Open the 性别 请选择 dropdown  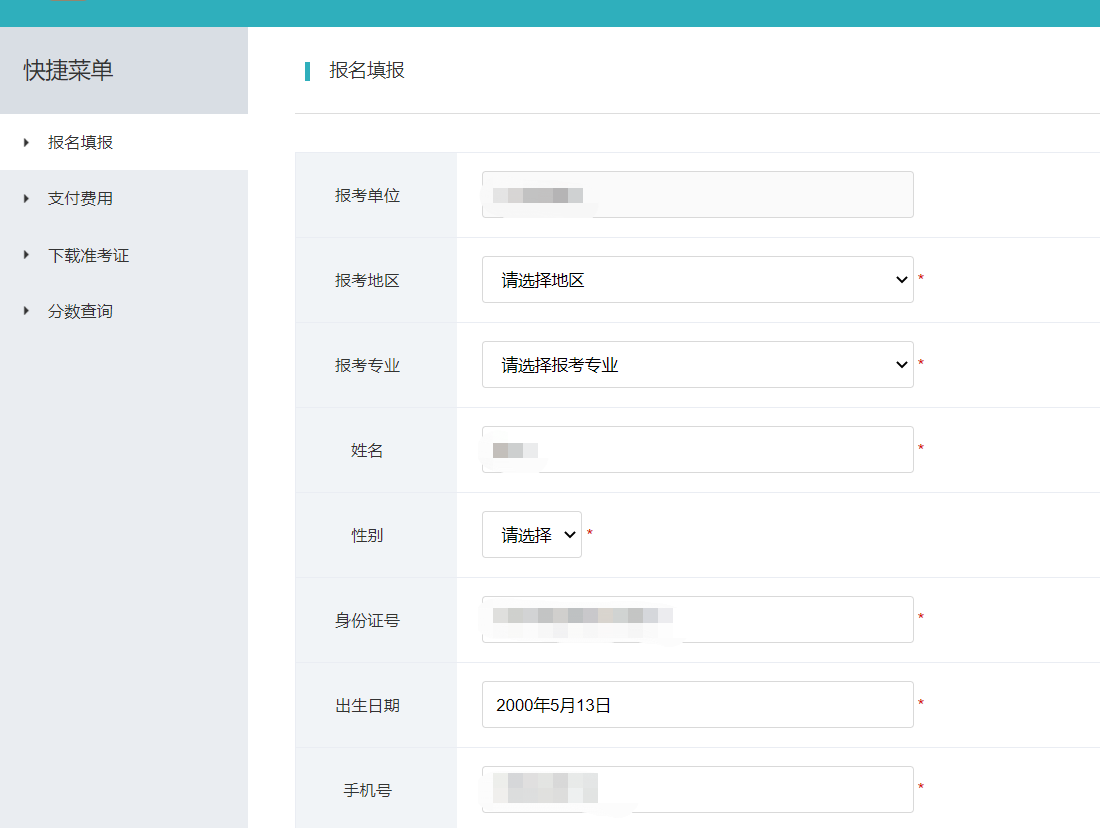(531, 535)
